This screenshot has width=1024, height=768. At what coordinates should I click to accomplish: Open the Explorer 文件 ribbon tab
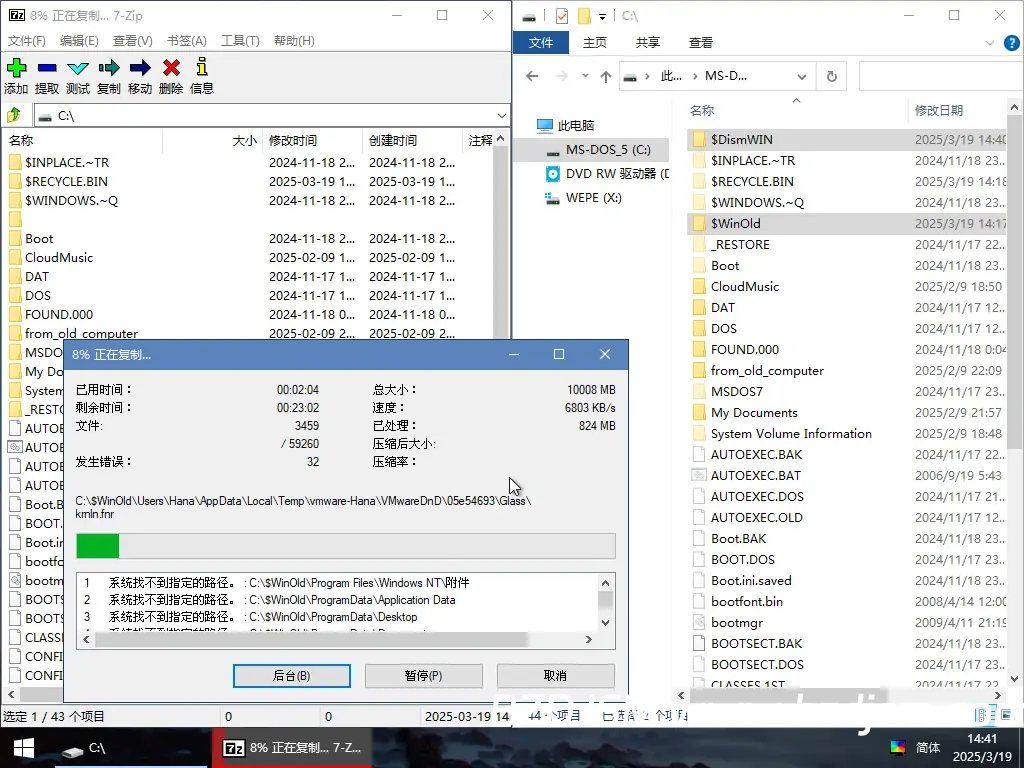click(x=541, y=42)
